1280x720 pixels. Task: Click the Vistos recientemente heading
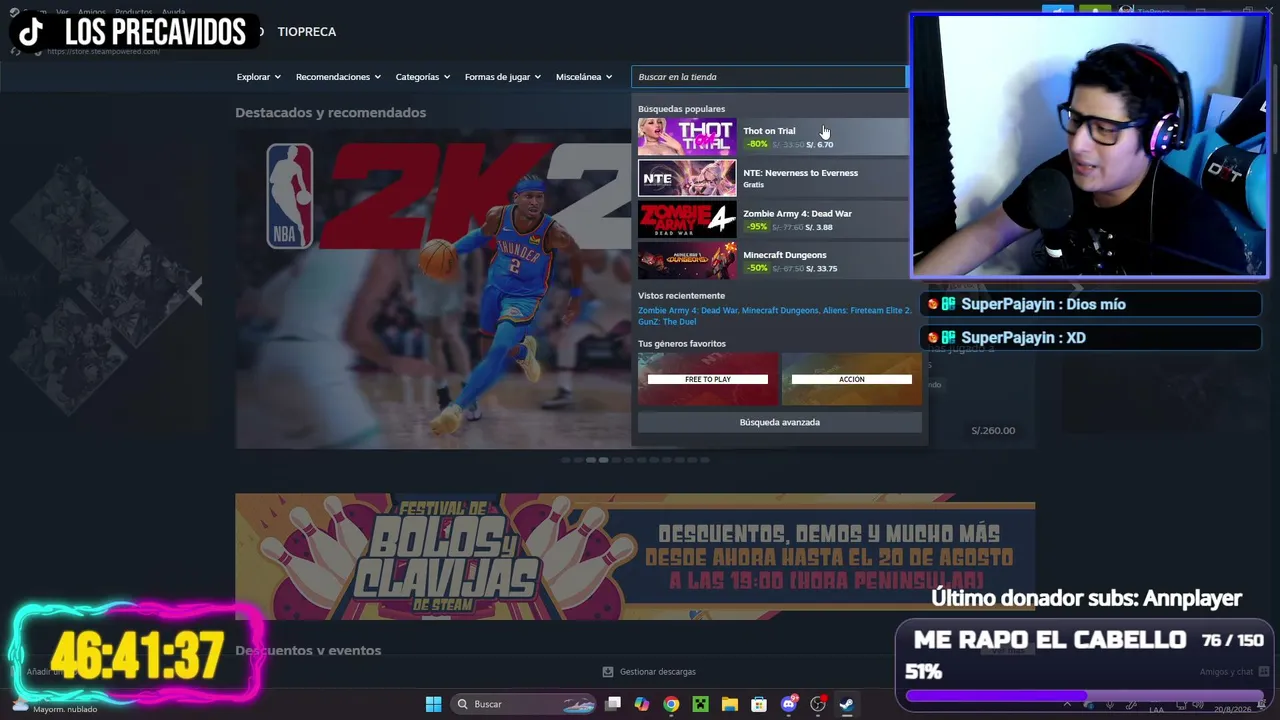tap(681, 296)
